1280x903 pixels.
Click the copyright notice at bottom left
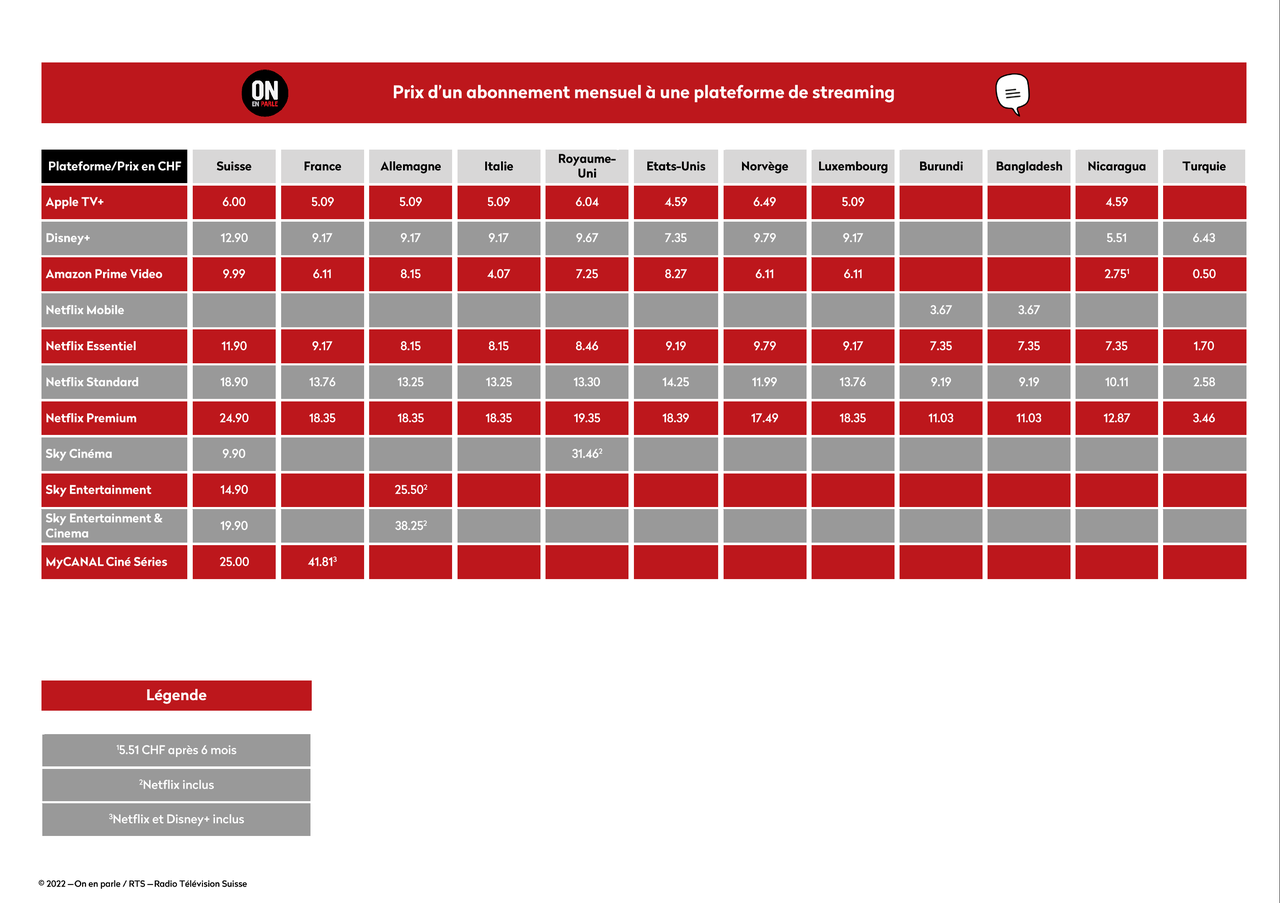(x=143, y=884)
